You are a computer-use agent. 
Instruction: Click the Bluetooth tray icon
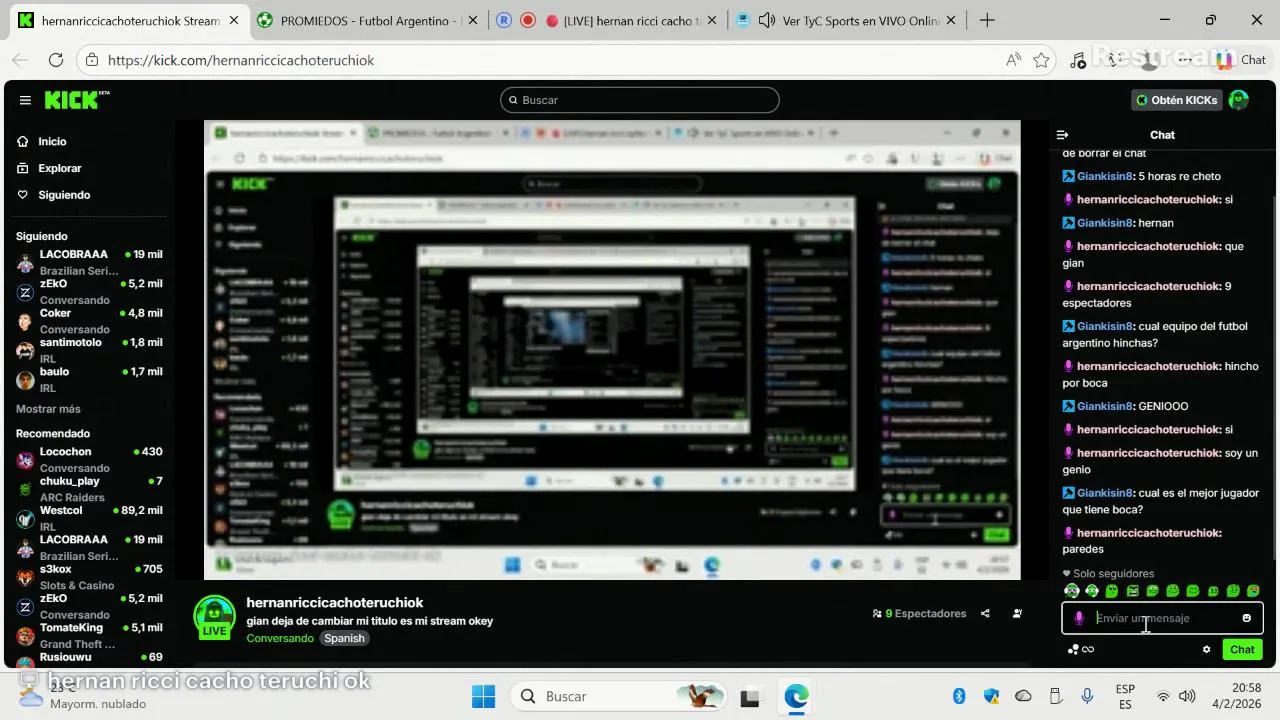[958, 696]
